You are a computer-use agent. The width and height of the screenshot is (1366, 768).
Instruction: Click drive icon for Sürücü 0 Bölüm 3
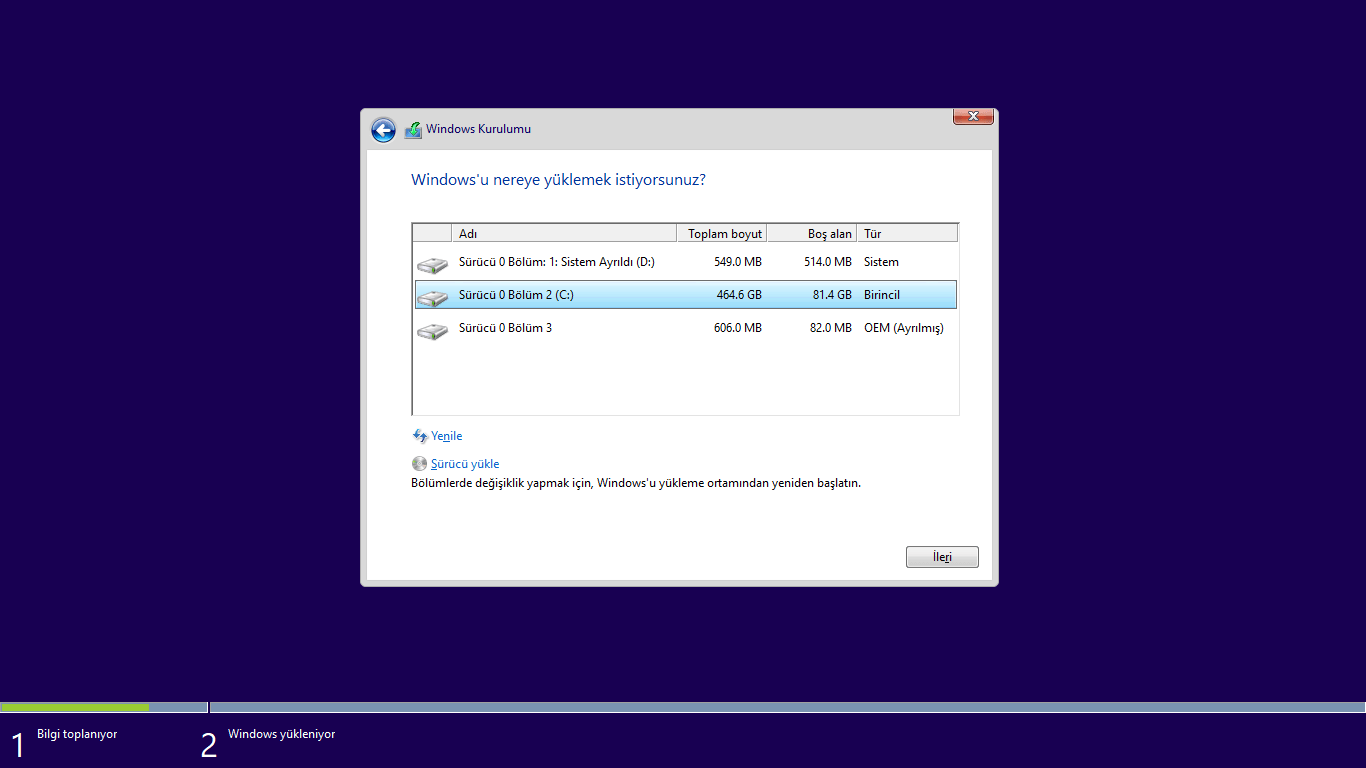[x=432, y=330]
